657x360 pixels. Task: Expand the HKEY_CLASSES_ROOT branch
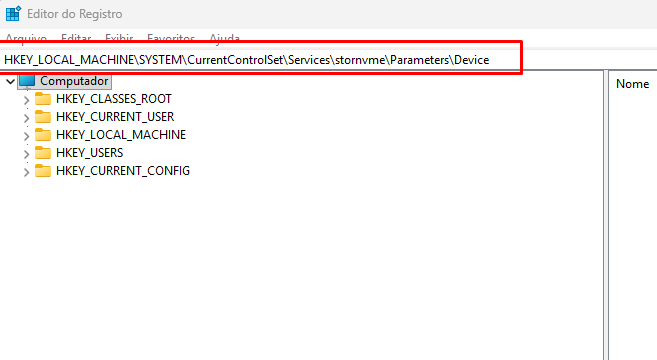tap(26, 100)
